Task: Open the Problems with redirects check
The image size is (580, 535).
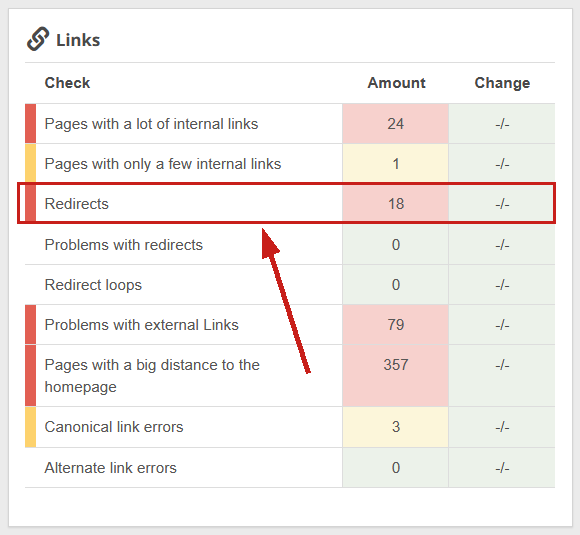Action: [124, 245]
